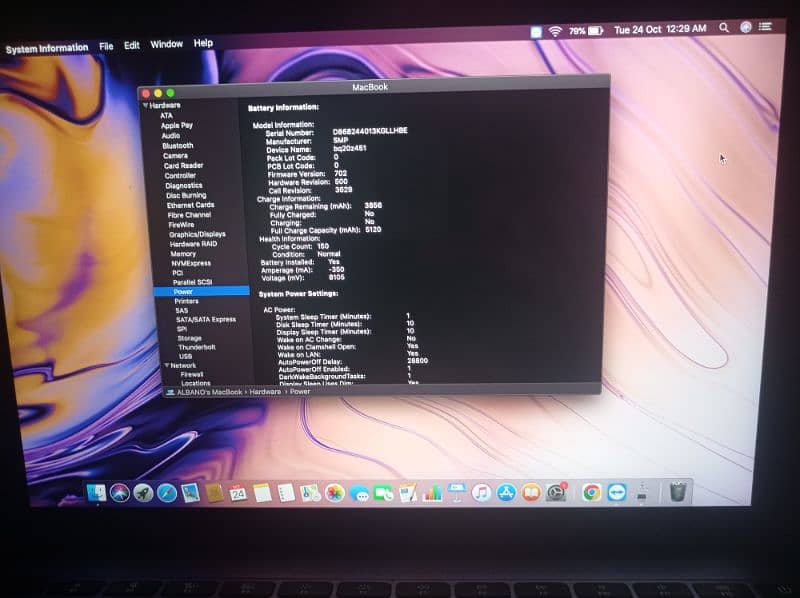Collapse the Hardware section triangle
Viewport: 800px width, 598px height.
(x=145, y=105)
